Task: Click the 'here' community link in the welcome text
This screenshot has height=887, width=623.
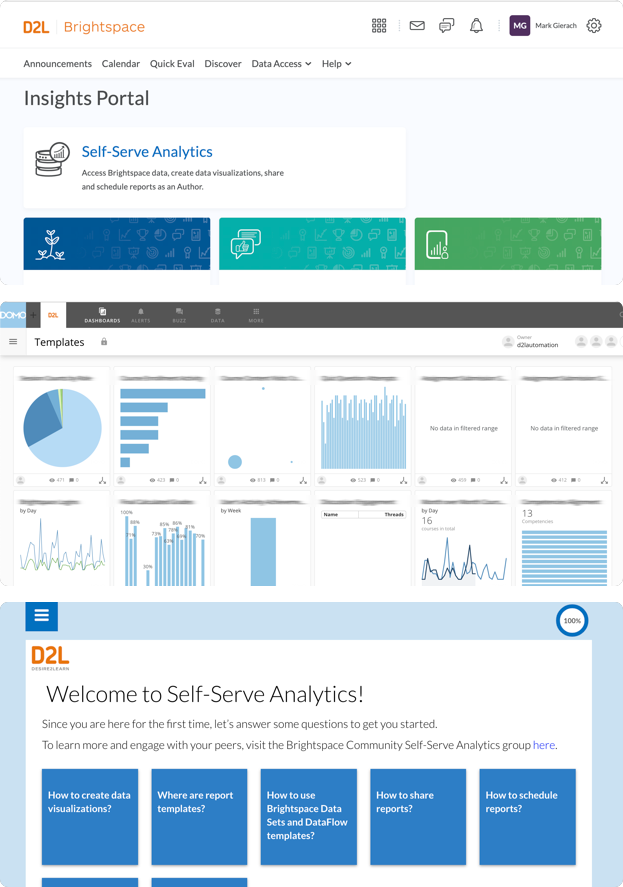Action: click(x=545, y=744)
